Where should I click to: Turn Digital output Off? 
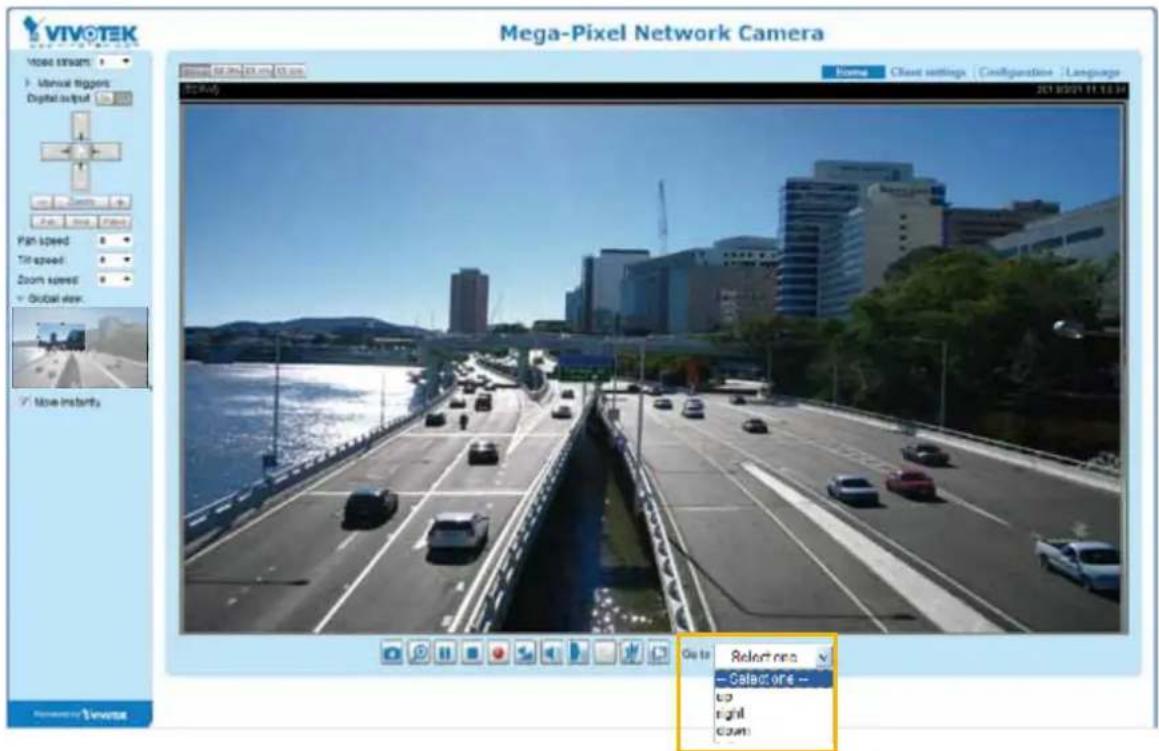pos(124,98)
